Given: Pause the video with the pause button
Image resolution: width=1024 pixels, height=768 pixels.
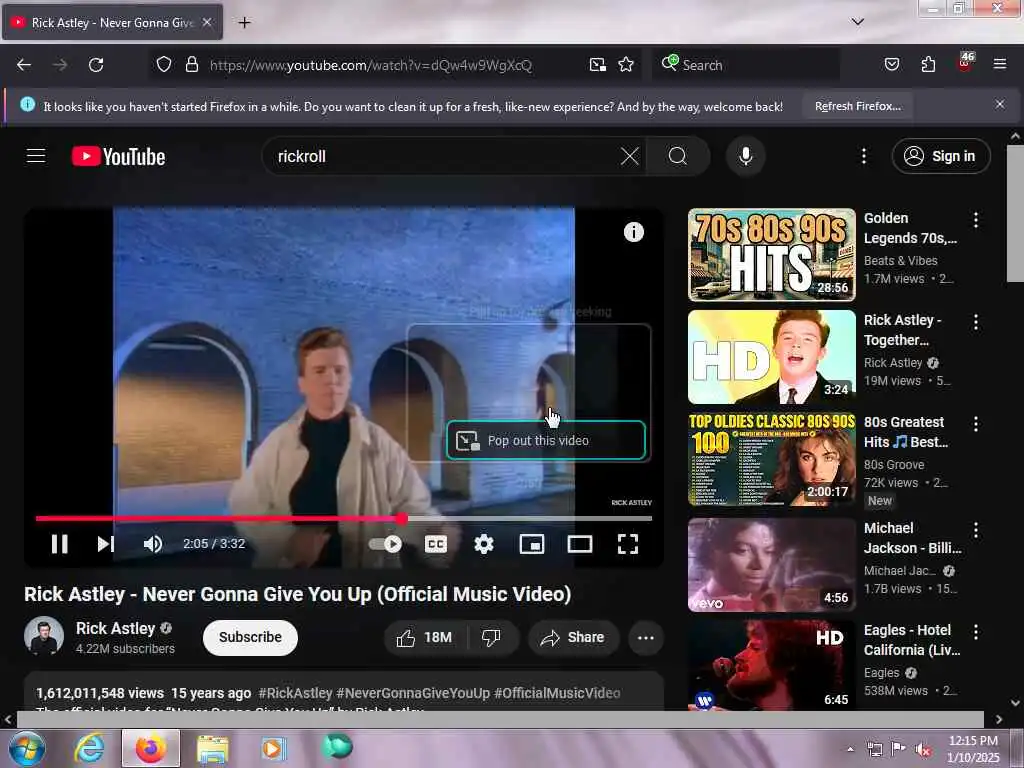Looking at the screenshot, I should pos(59,544).
